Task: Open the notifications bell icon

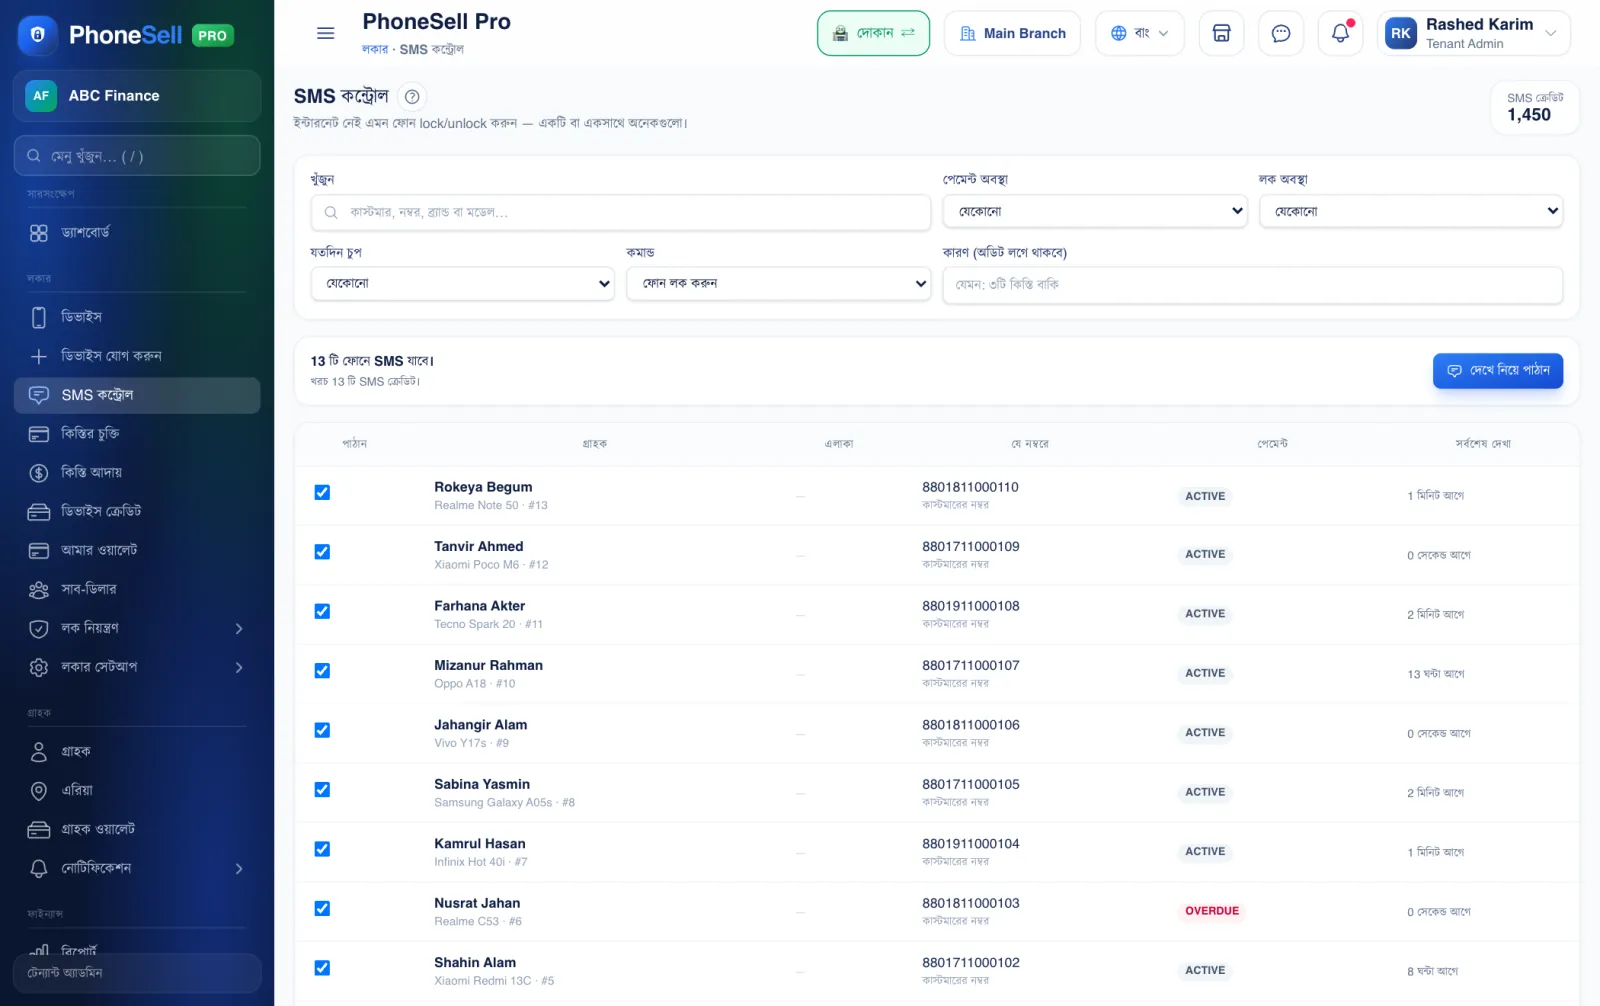Action: pyautogui.click(x=1340, y=33)
